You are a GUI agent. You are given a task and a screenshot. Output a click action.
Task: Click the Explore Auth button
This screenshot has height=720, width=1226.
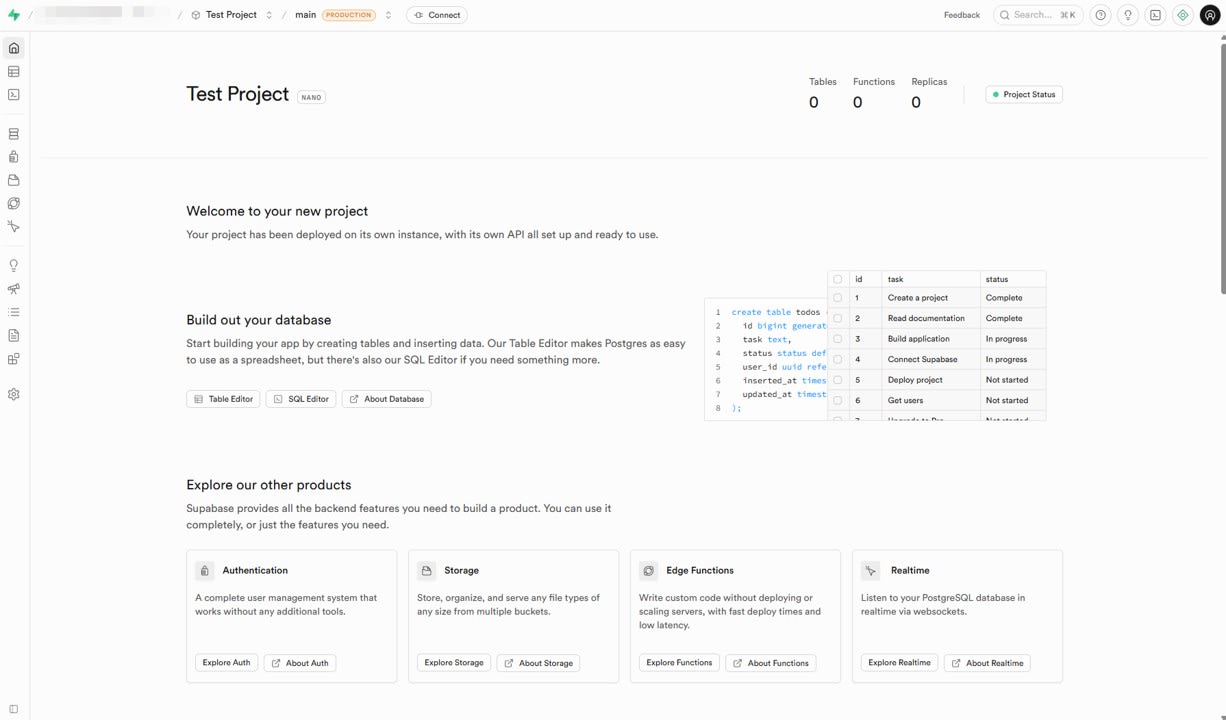226,662
